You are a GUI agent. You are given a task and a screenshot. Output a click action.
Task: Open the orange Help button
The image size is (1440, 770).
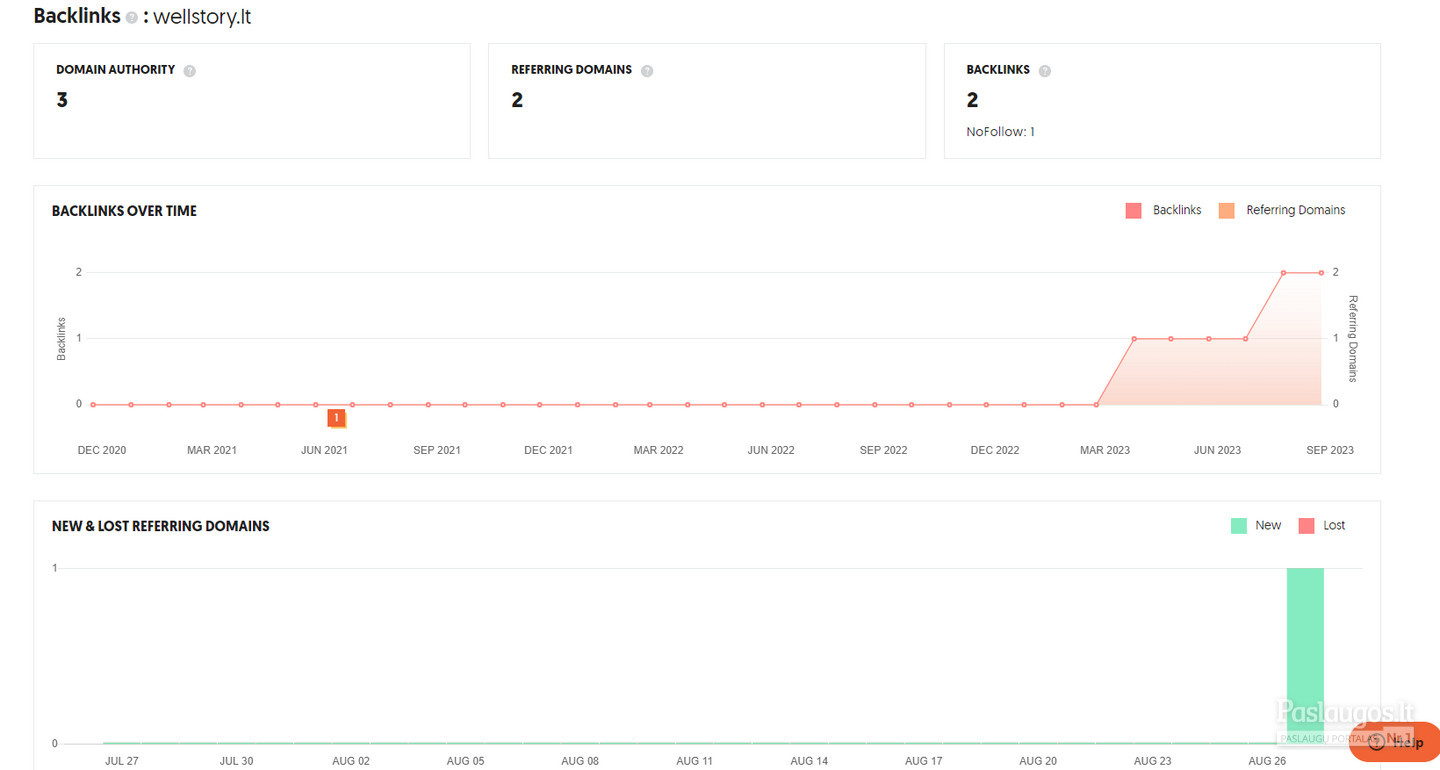[1393, 741]
